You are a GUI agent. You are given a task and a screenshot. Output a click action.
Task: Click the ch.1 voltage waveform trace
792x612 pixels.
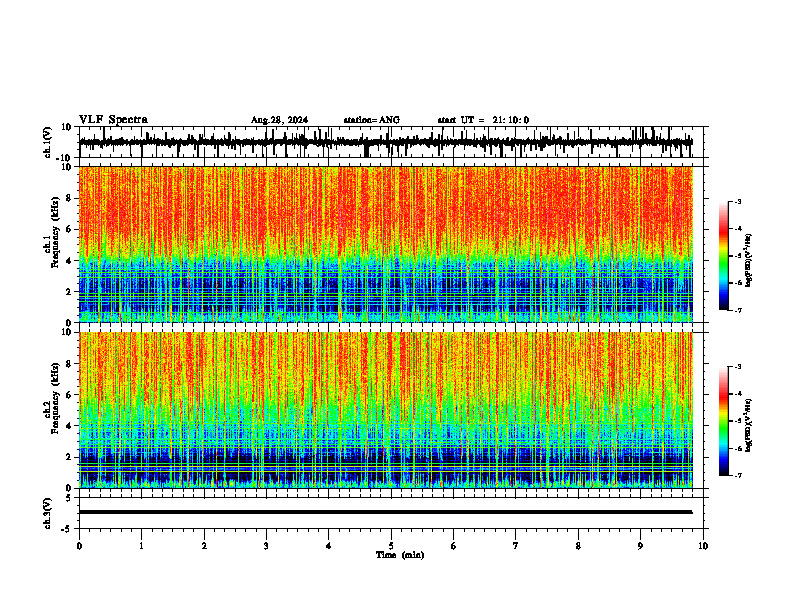tap(385, 142)
